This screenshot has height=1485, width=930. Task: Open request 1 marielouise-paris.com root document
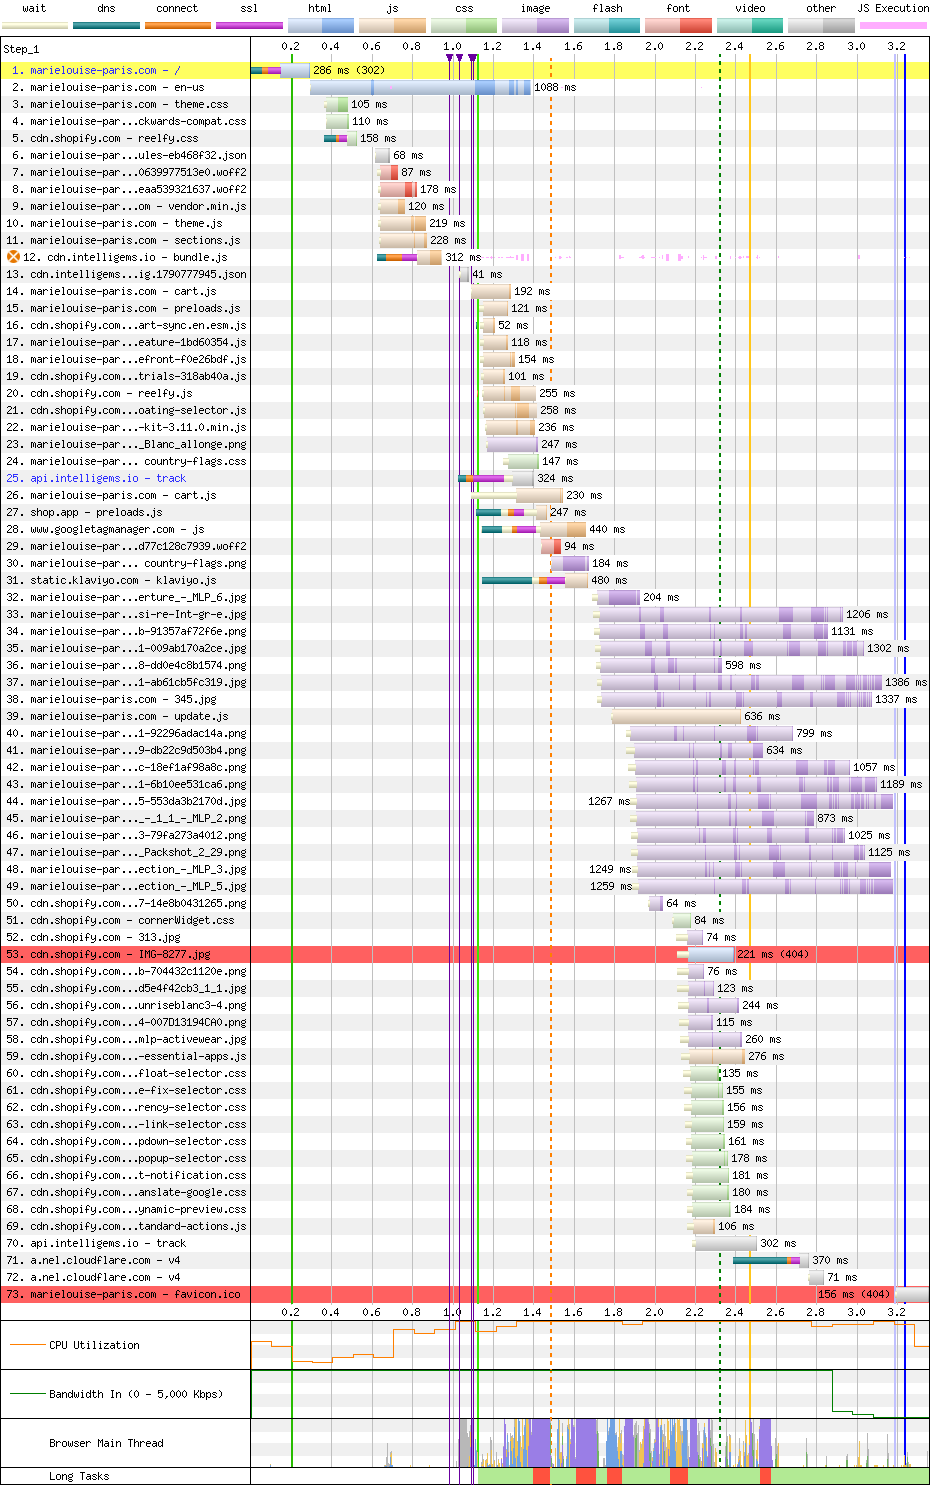tap(105, 70)
